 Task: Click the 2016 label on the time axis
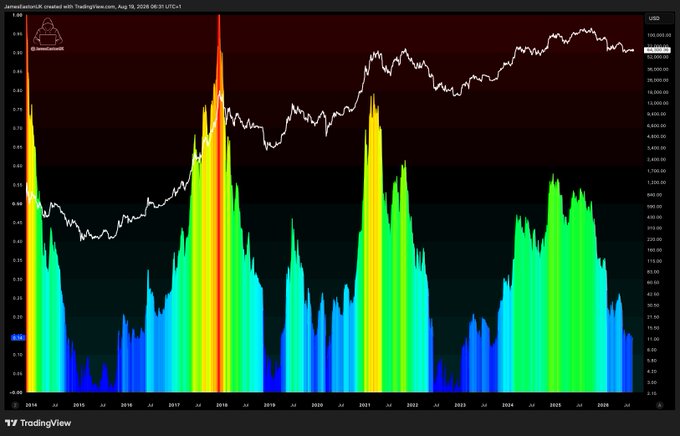pos(127,405)
